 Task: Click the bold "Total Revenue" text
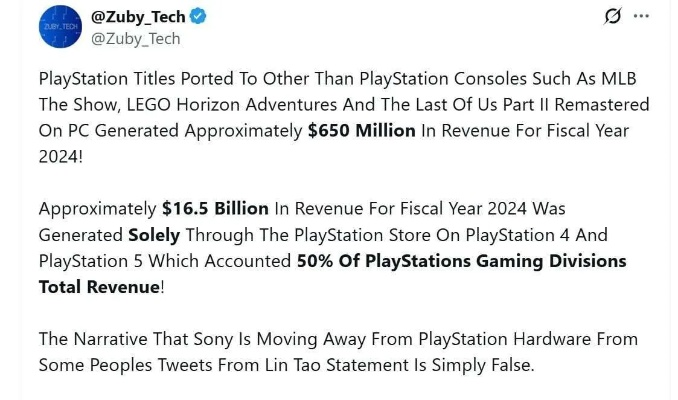coord(98,287)
